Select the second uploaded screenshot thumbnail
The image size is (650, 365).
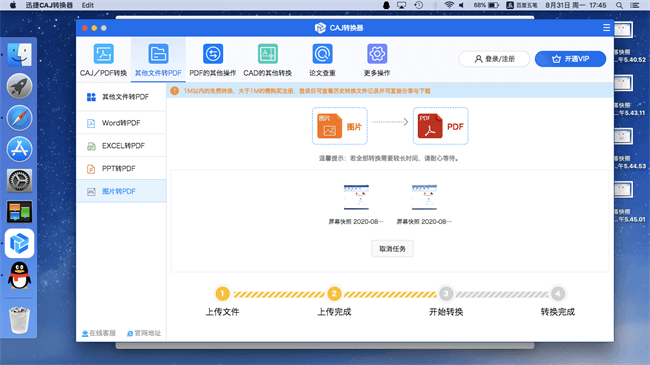[424, 197]
